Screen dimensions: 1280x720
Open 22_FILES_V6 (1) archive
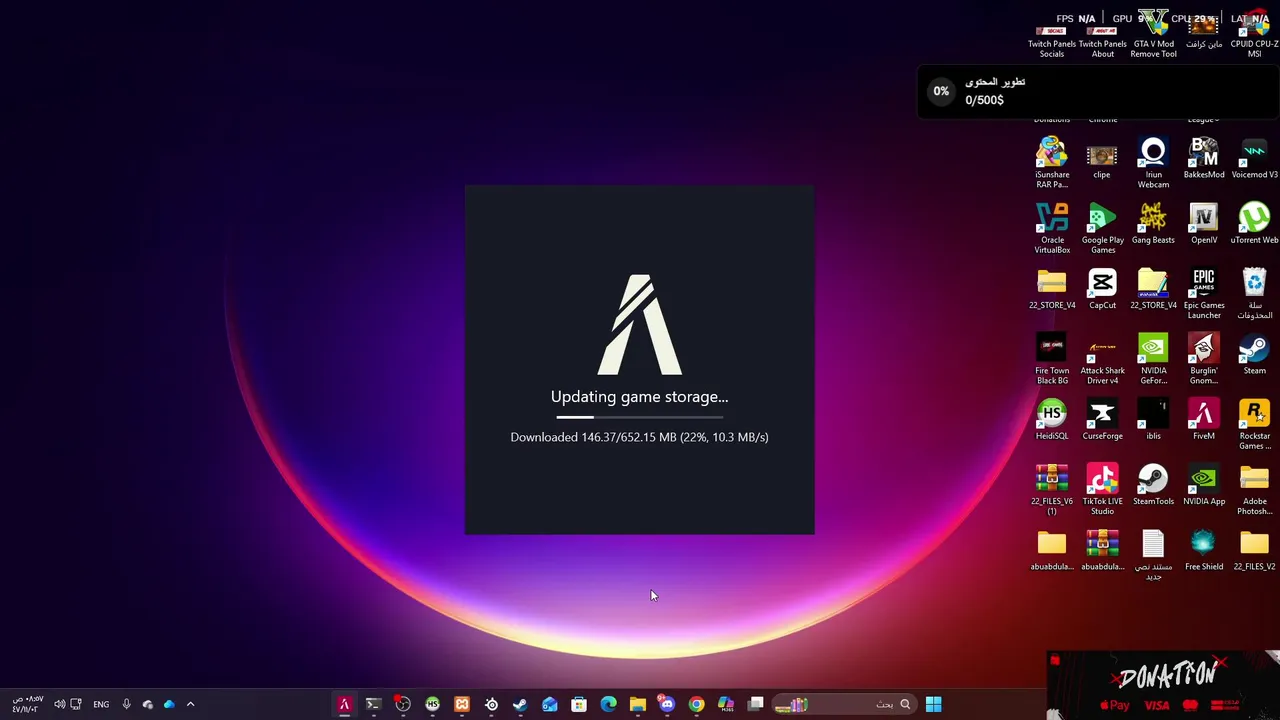point(1052,490)
